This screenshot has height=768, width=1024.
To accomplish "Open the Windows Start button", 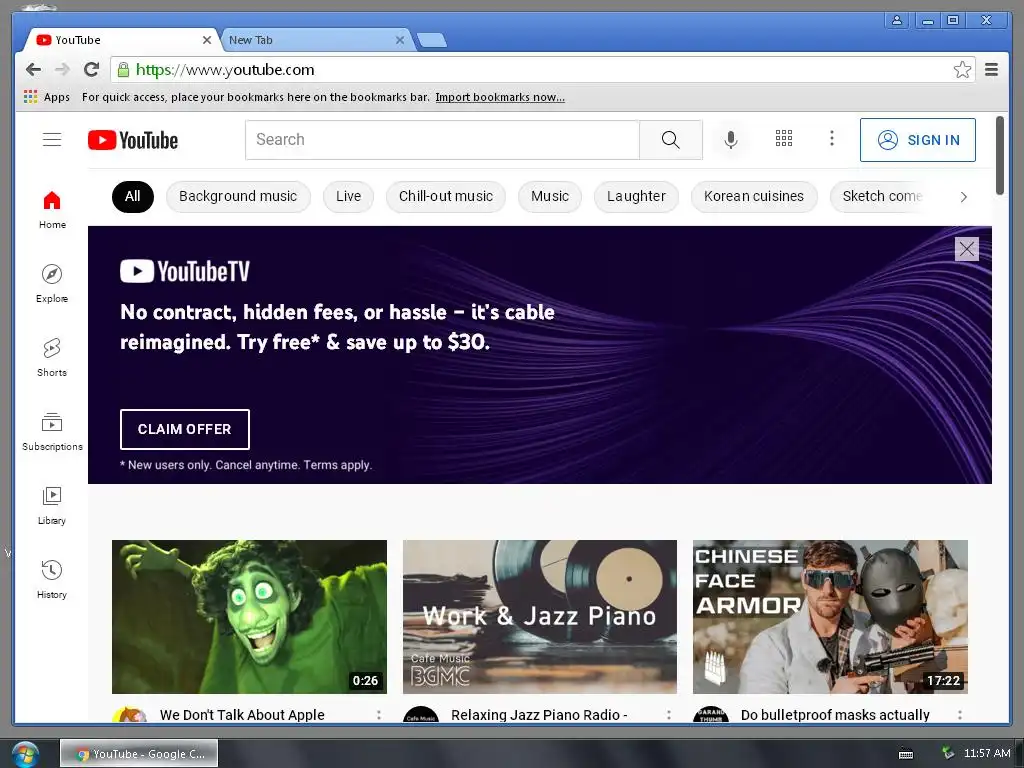I will (x=24, y=754).
